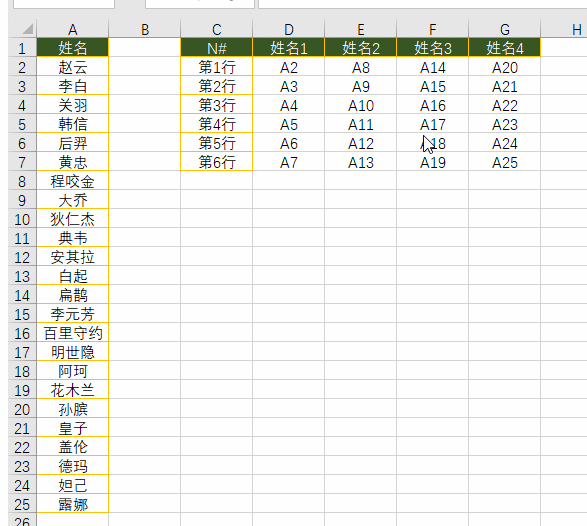The width and height of the screenshot is (587, 526).
Task: Click cell containing 孙膑
Action: [73, 409]
